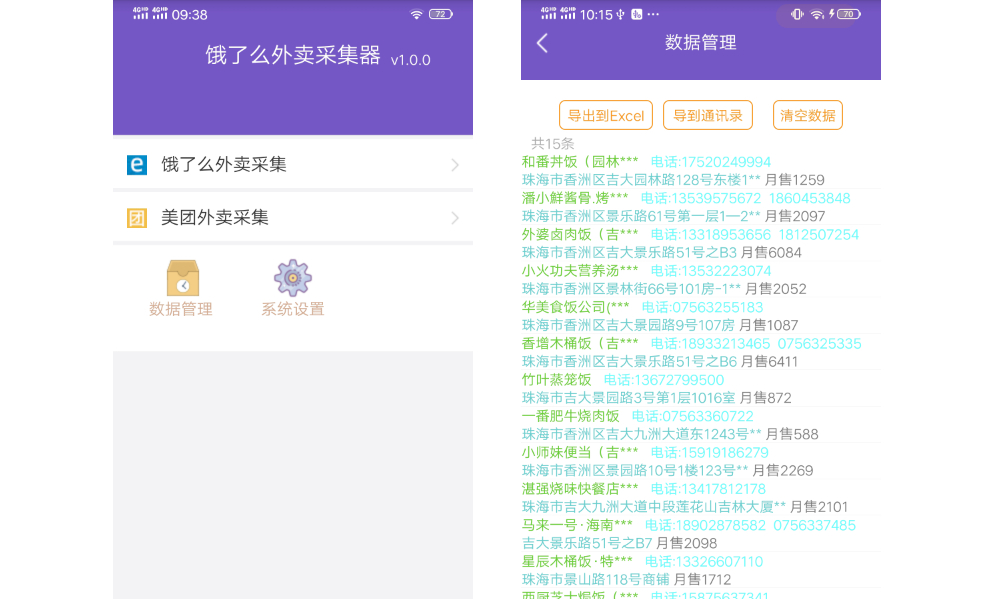Click the 月售6084 sales figure

click(x=771, y=253)
